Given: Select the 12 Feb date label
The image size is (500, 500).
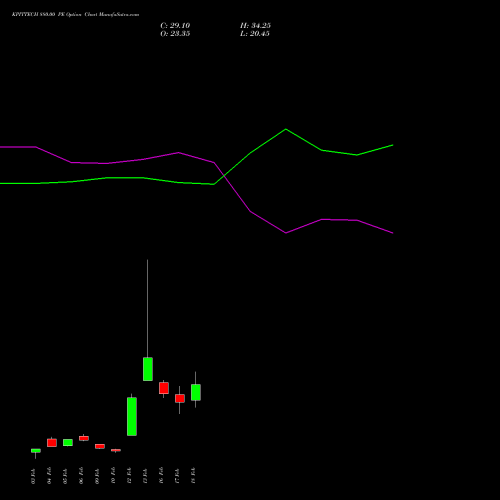Looking at the screenshot, I should [x=129, y=476].
